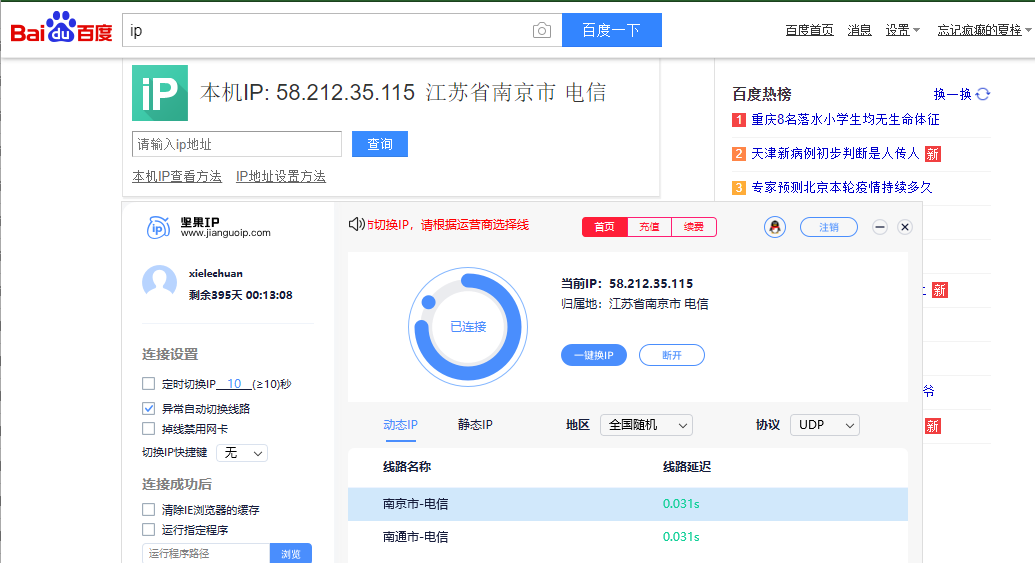Open camera image search icon
Screen dimensions: 1035x563
(x=542, y=30)
